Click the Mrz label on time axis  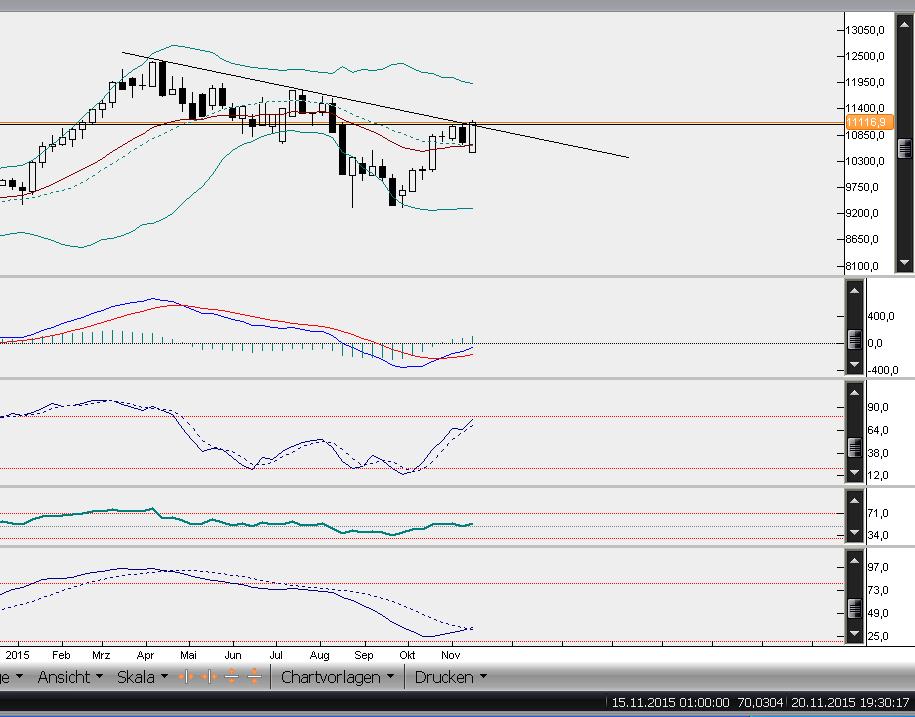tap(101, 655)
